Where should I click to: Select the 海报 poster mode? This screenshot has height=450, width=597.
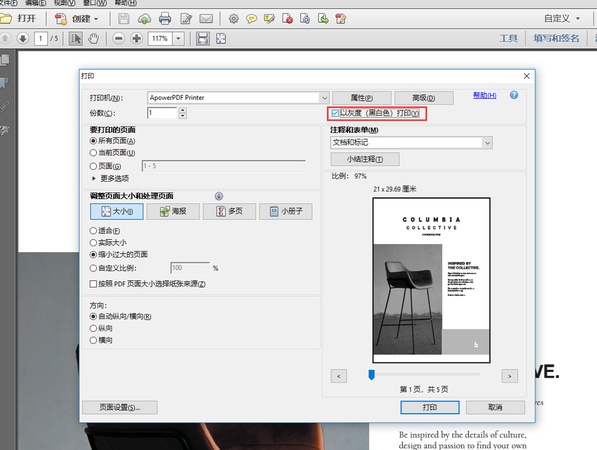173,211
